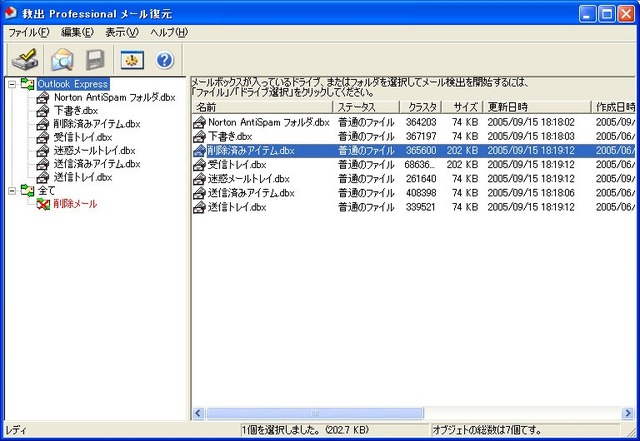The width and height of the screenshot is (640, 441).
Task: Click the drive select toolbar icon
Action: point(25,60)
